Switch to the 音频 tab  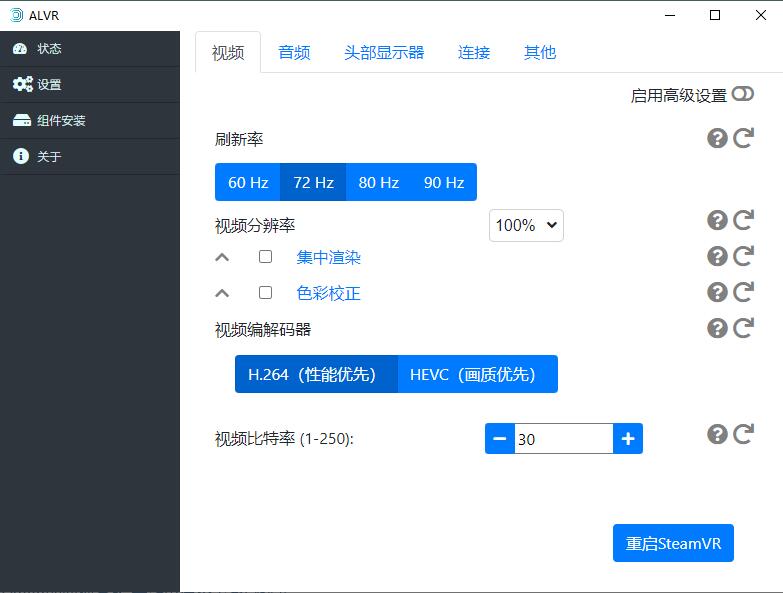point(294,53)
